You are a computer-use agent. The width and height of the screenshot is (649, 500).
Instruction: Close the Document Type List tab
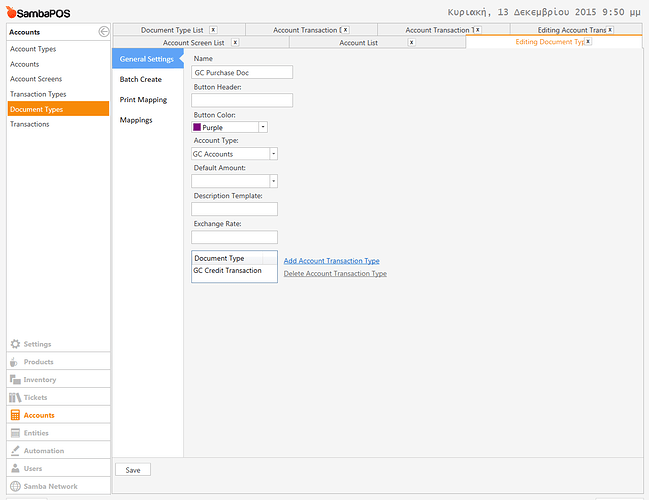(x=213, y=30)
